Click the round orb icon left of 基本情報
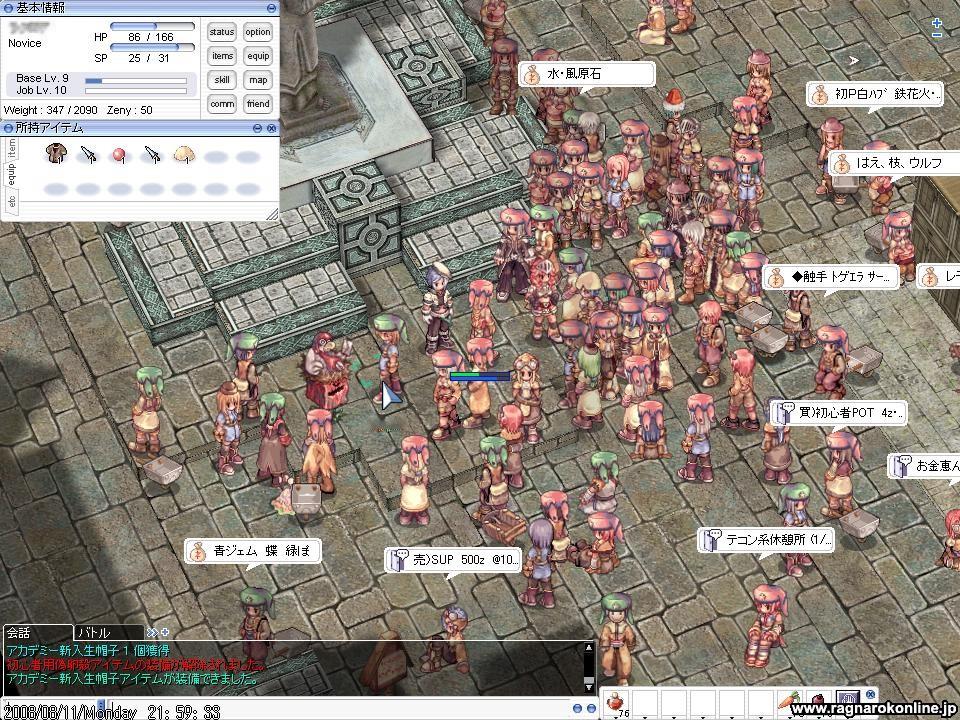 pos(8,8)
